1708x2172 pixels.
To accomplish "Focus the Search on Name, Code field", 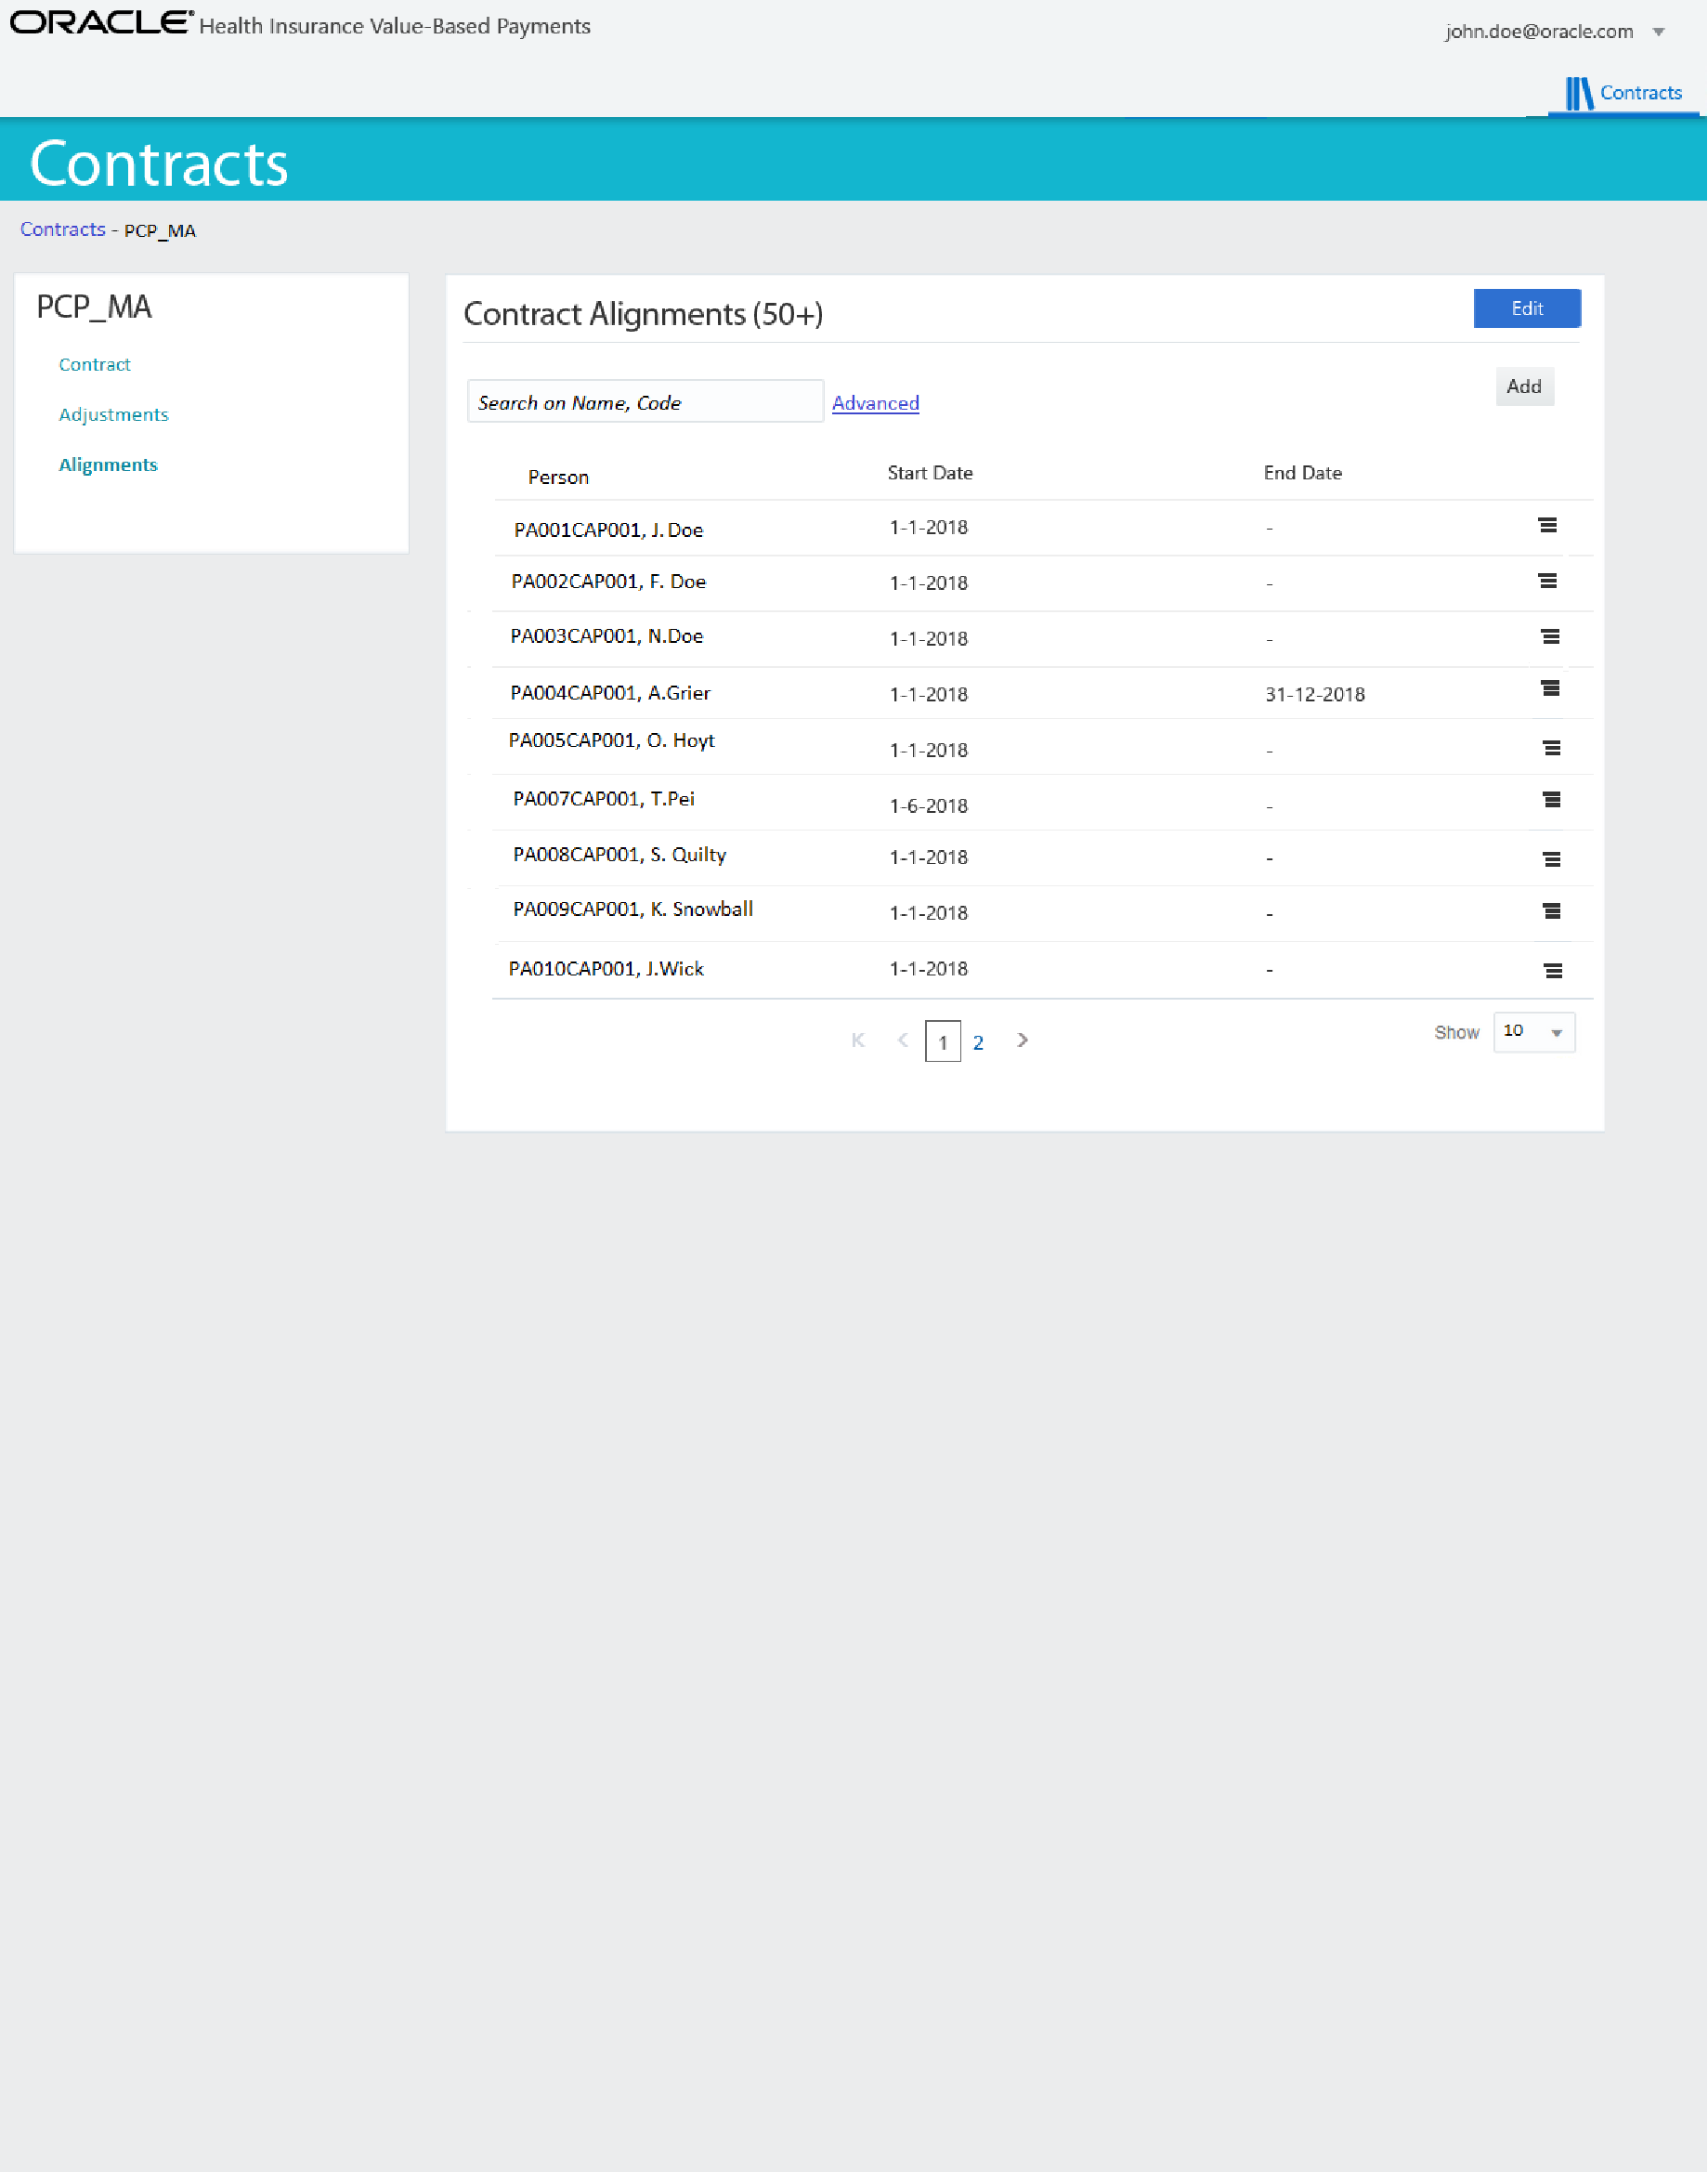I will [x=645, y=401].
